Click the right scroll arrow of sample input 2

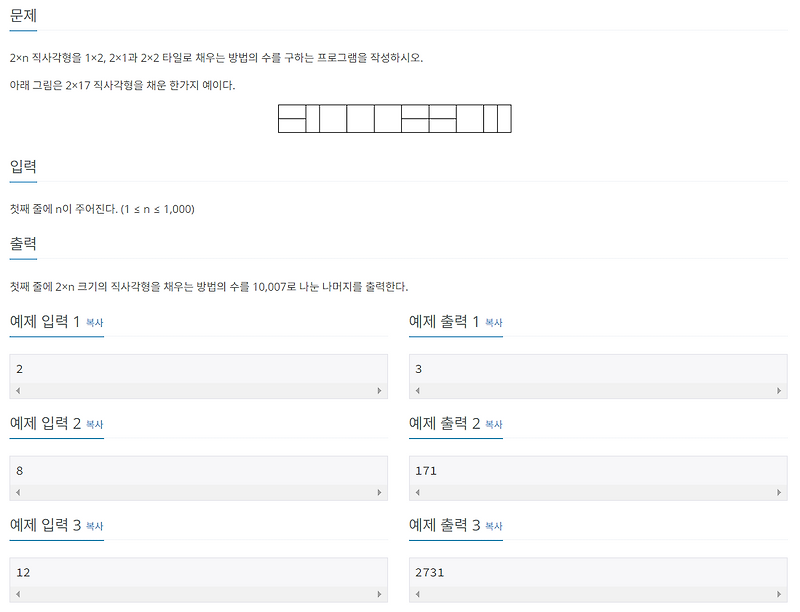(x=381, y=492)
